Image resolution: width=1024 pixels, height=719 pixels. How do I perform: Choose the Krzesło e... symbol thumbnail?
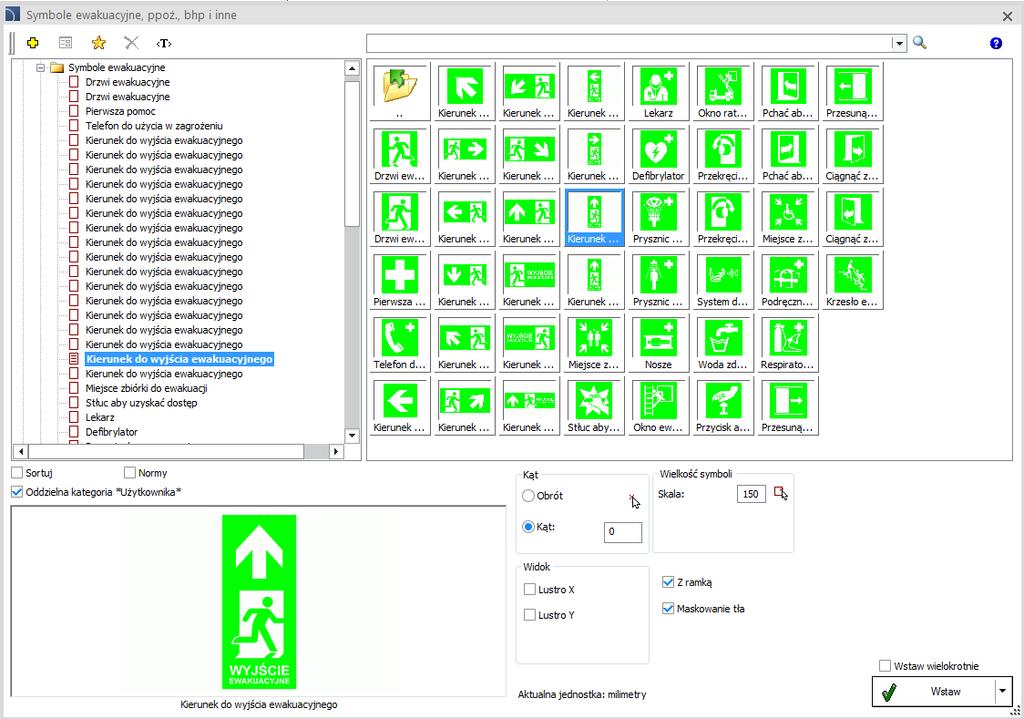[852, 281]
